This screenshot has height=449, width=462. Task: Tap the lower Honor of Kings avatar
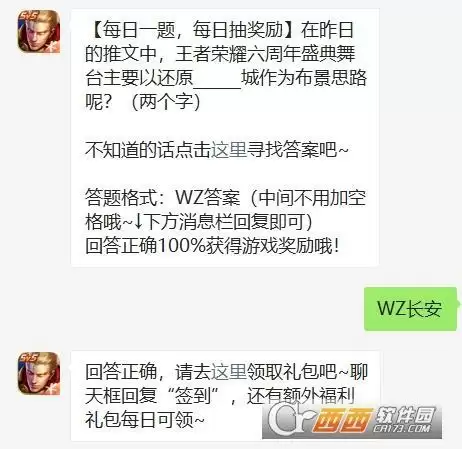pyautogui.click(x=39, y=373)
